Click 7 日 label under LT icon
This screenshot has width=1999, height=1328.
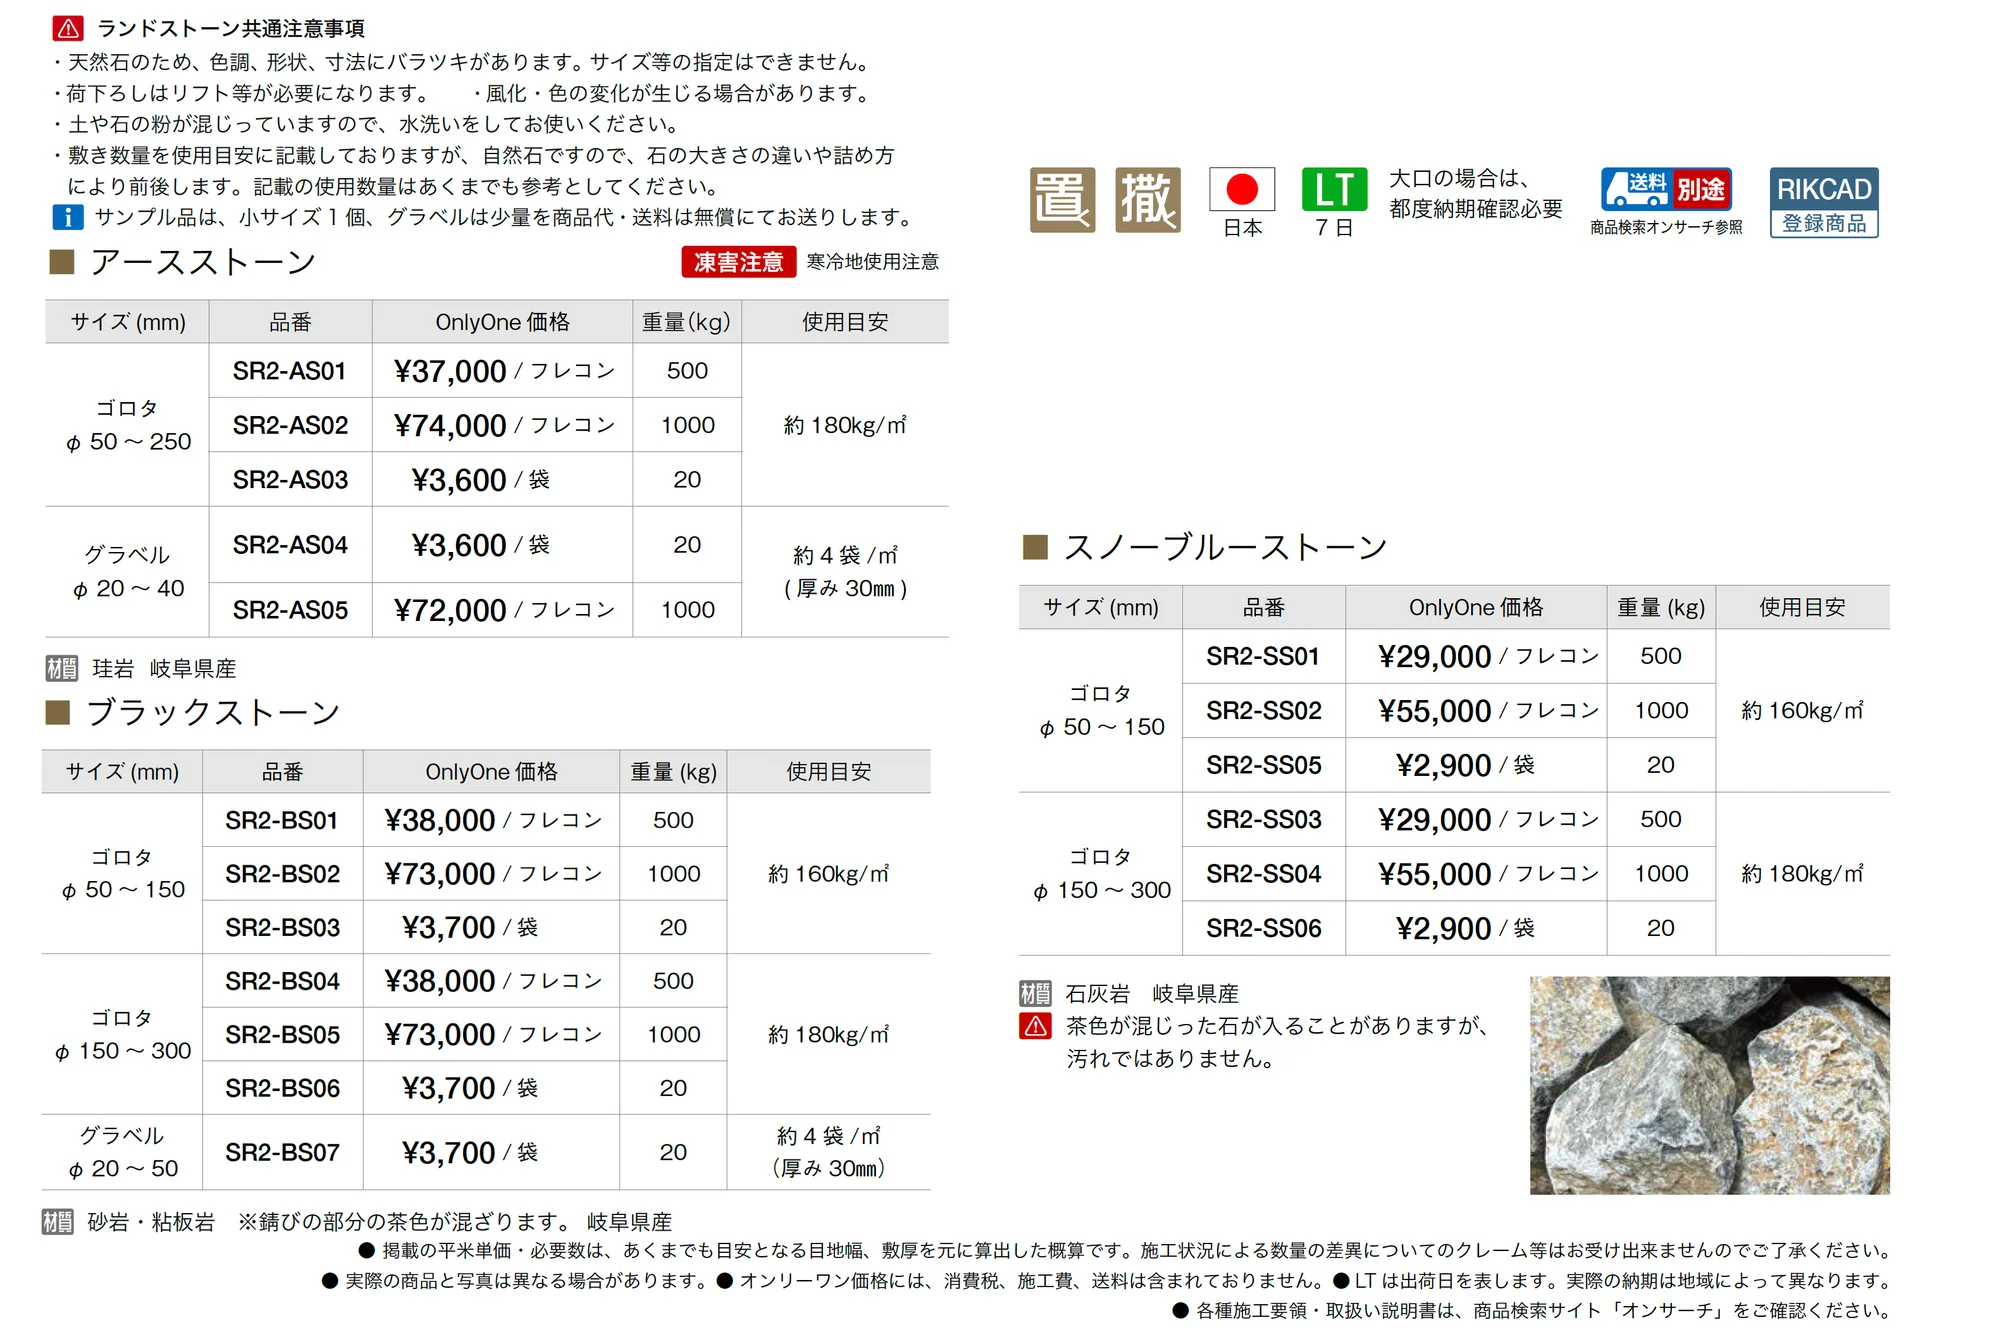(1334, 228)
